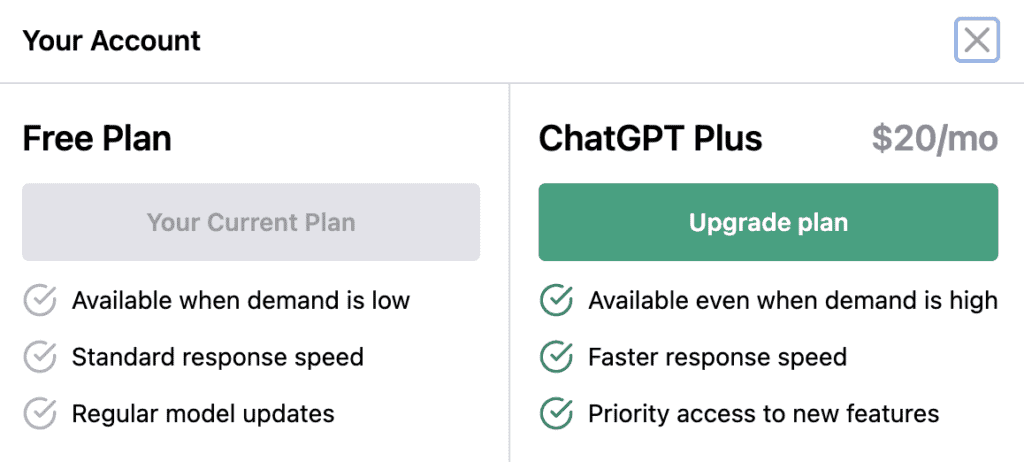The height and width of the screenshot is (462, 1024).
Task: Click the $20/mo price label
Action: (x=934, y=139)
